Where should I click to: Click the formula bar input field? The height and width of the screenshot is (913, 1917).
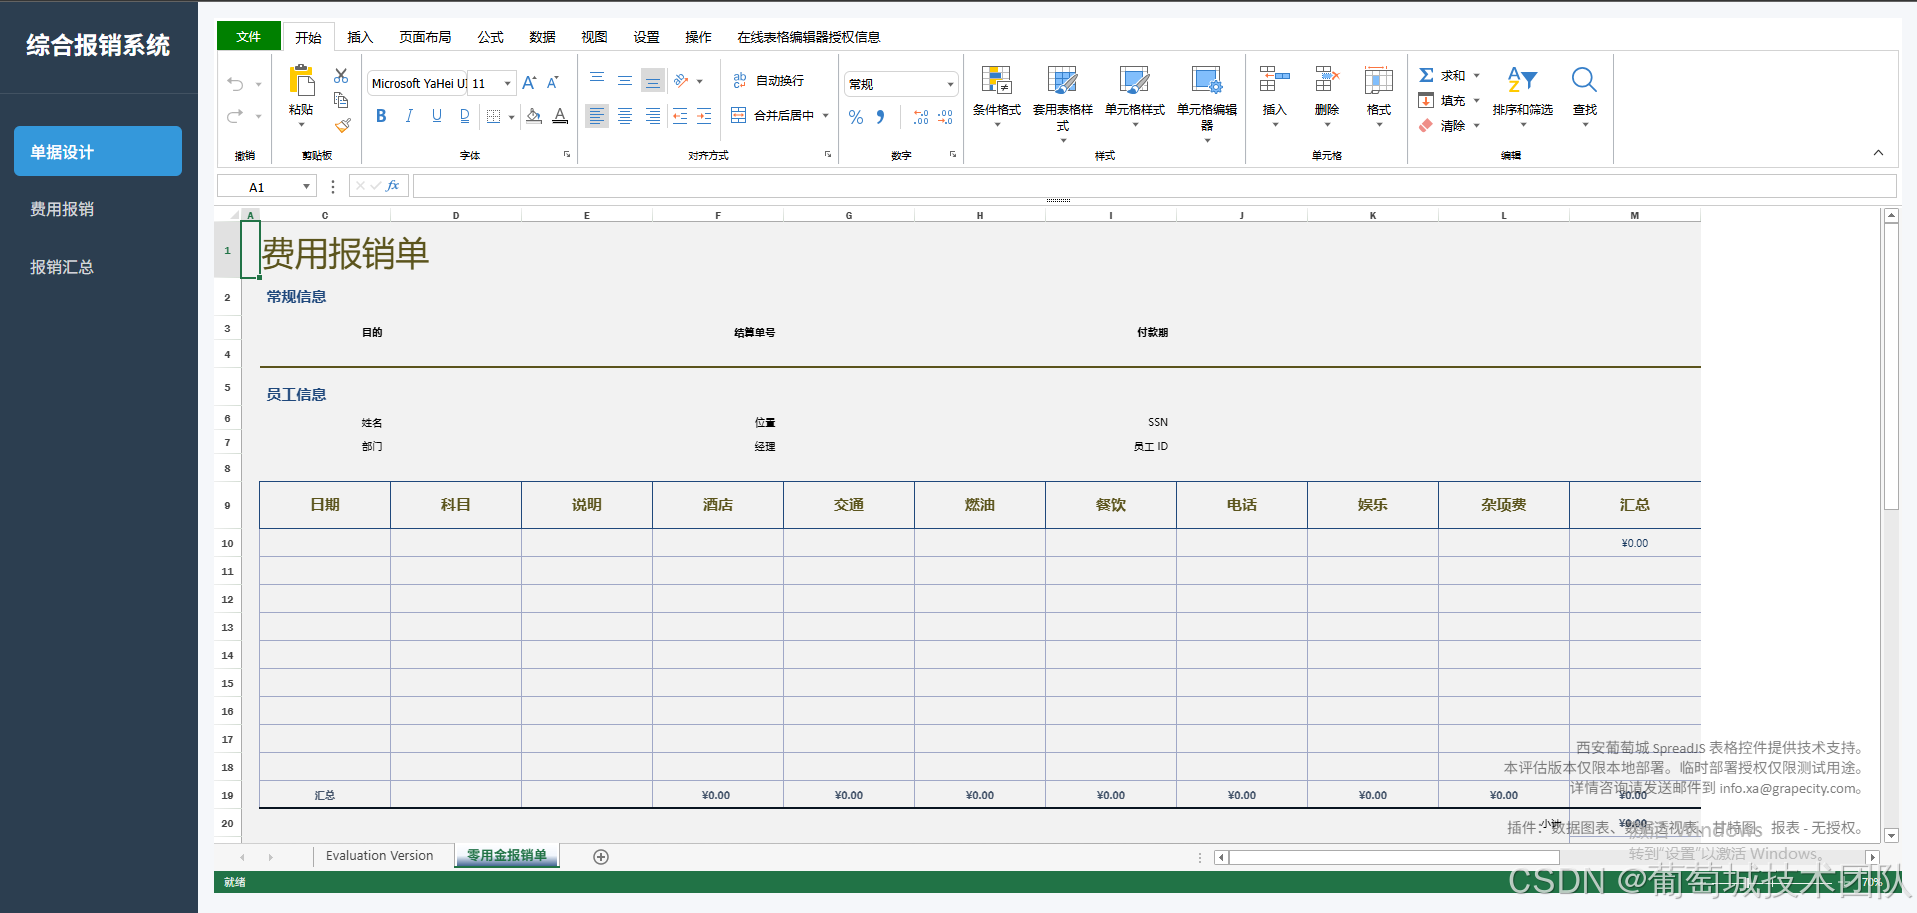(x=1154, y=186)
